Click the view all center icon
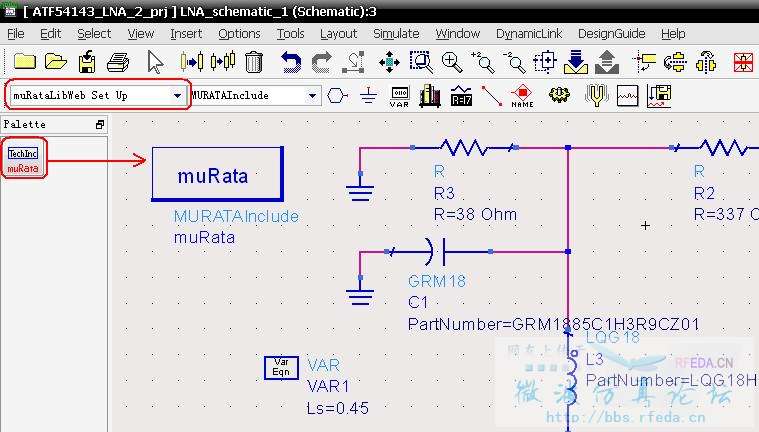 tap(545, 62)
